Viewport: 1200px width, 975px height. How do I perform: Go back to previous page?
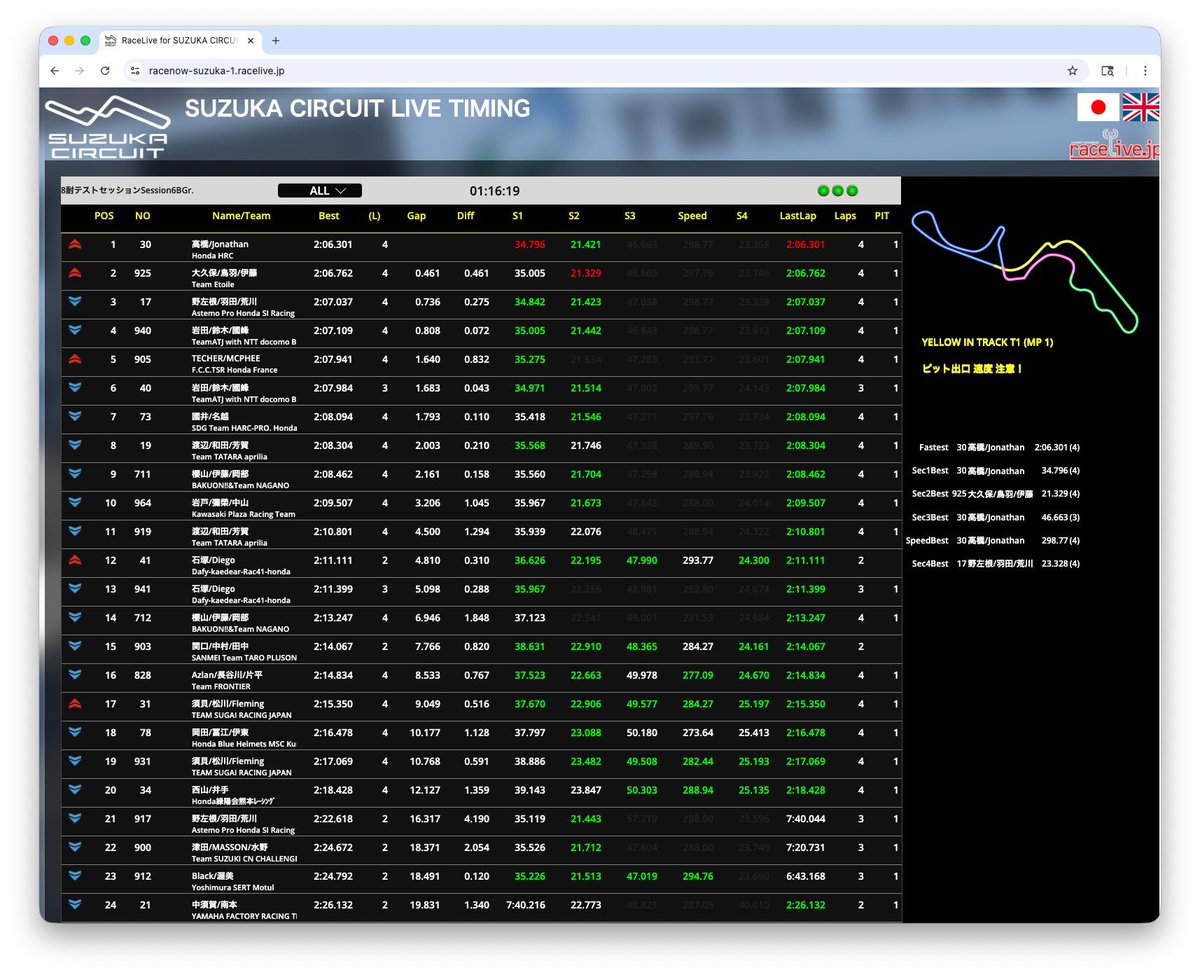point(54,71)
